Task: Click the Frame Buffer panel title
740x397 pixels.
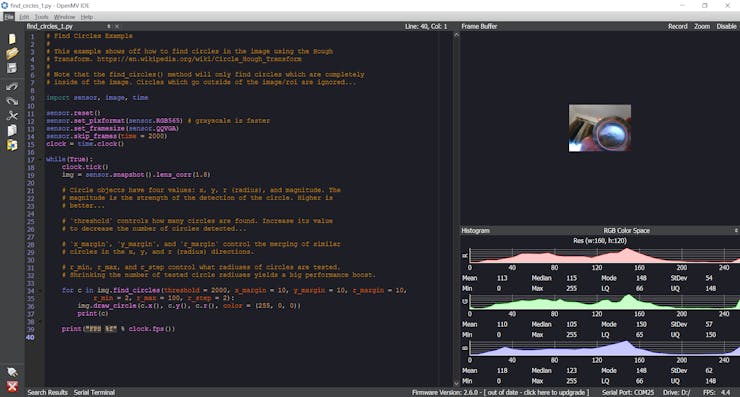Action: click(x=479, y=26)
